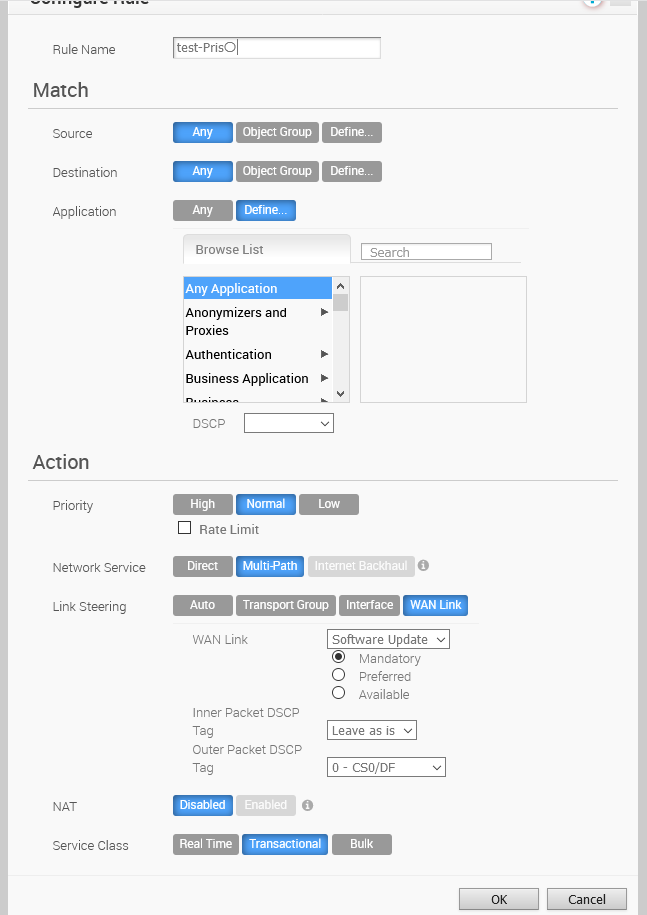Viewport: 647px width, 915px height.
Task: Select Any Application in the list
Action: tap(257, 288)
